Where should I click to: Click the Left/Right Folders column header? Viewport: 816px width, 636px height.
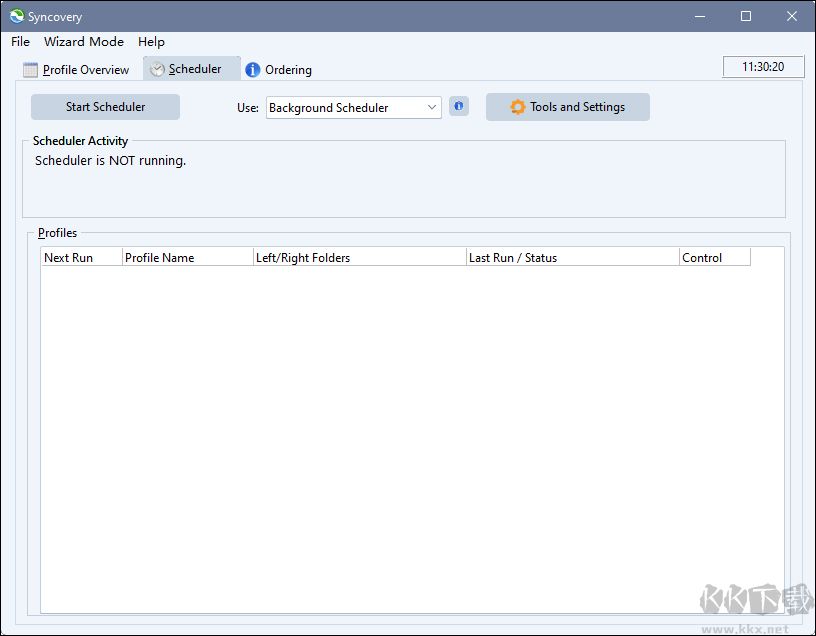click(x=359, y=258)
